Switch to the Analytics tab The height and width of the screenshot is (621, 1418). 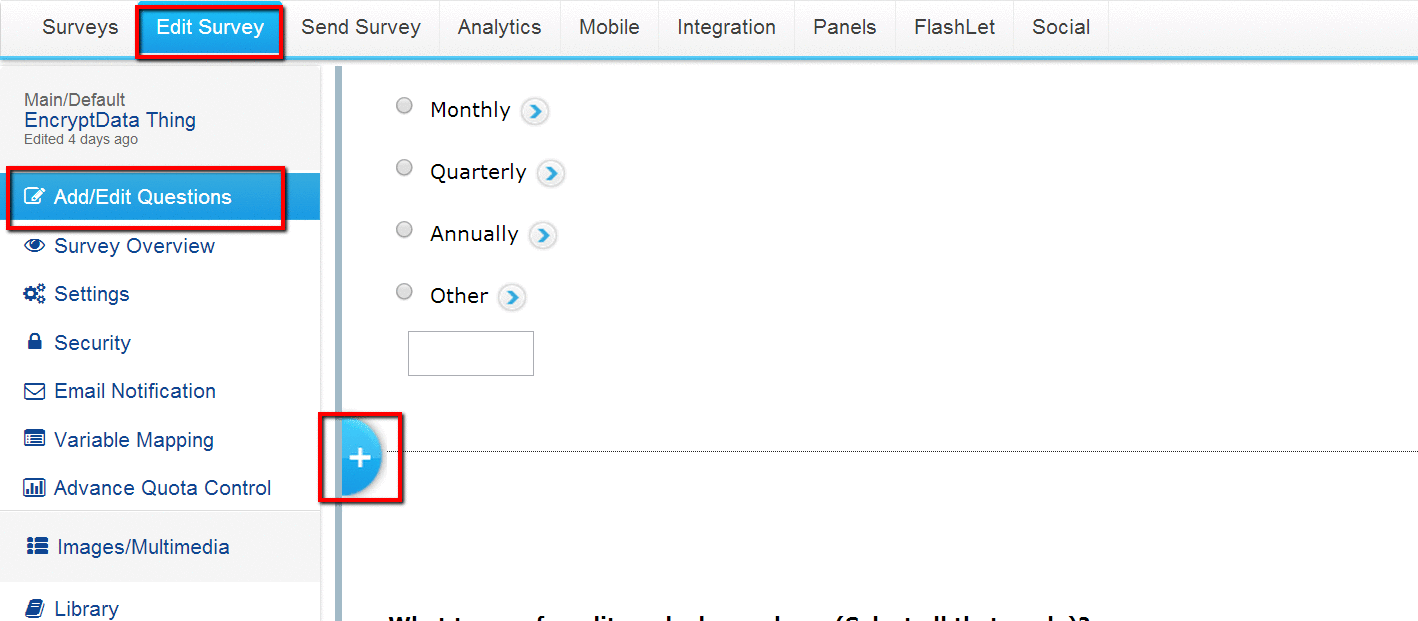pyautogui.click(x=499, y=28)
